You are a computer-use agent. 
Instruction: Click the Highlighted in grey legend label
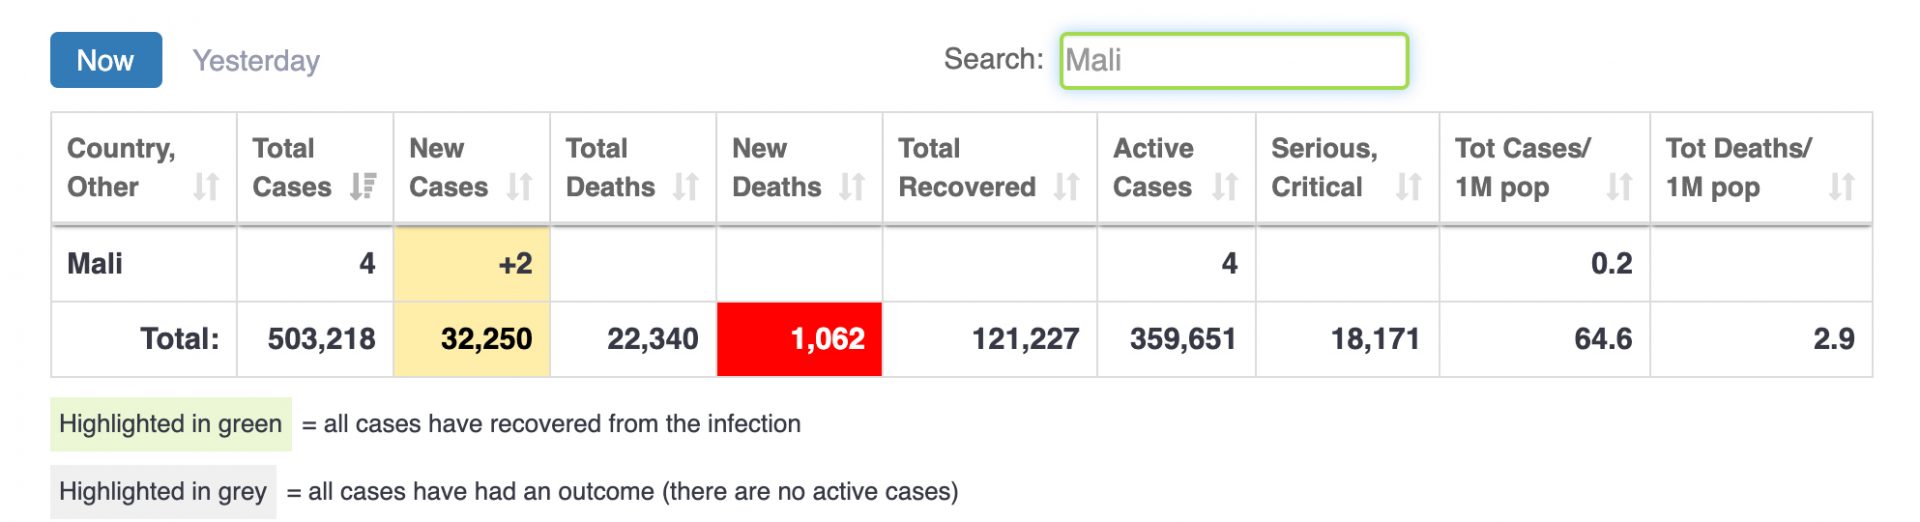point(163,492)
